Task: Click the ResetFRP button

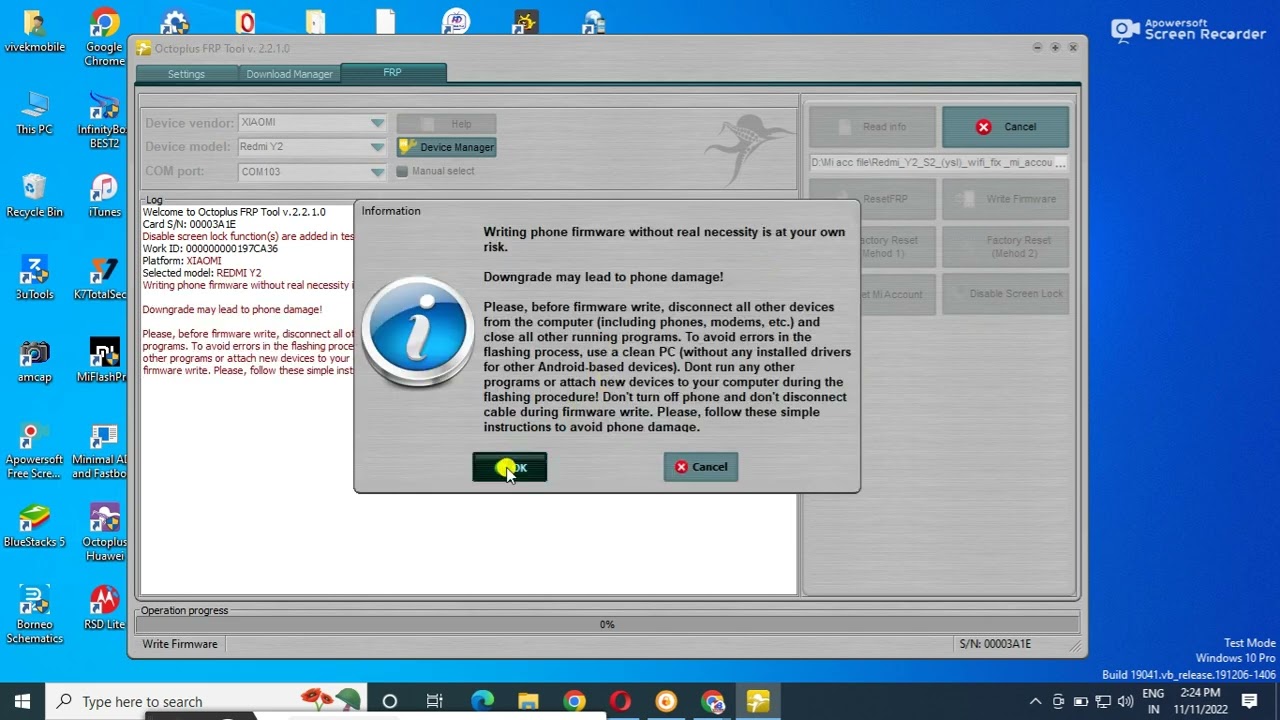Action: pos(872,199)
